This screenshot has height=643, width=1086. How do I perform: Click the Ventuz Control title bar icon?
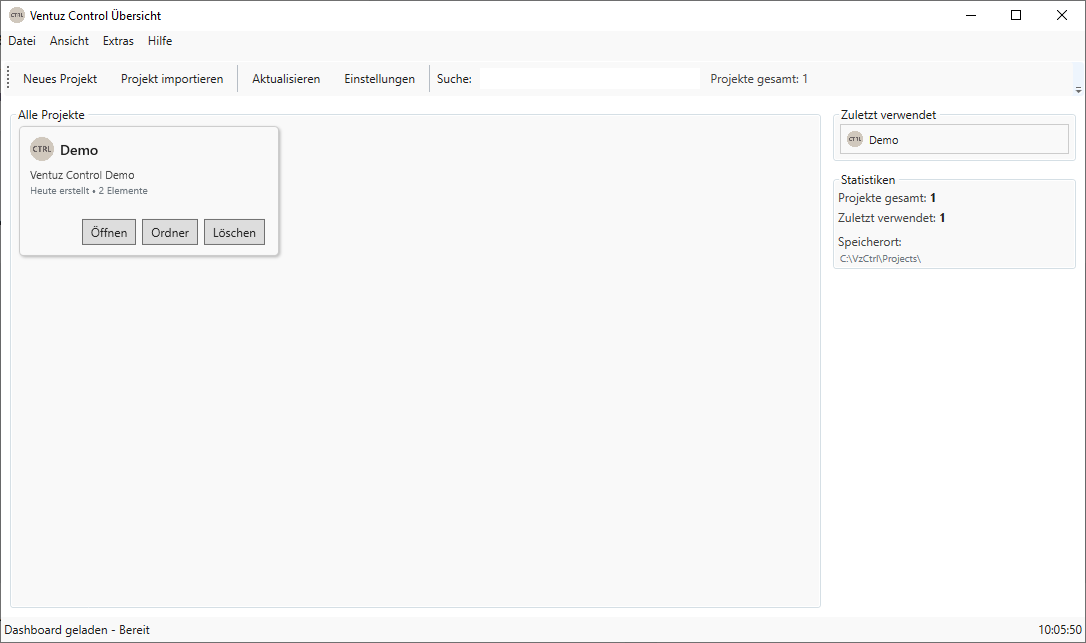17,15
